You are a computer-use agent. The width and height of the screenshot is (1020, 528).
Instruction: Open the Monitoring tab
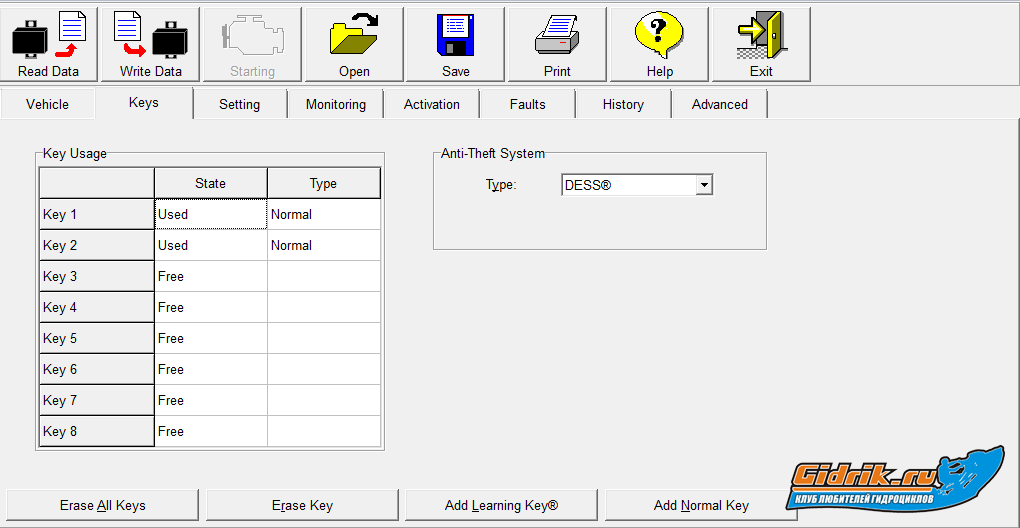(x=336, y=104)
